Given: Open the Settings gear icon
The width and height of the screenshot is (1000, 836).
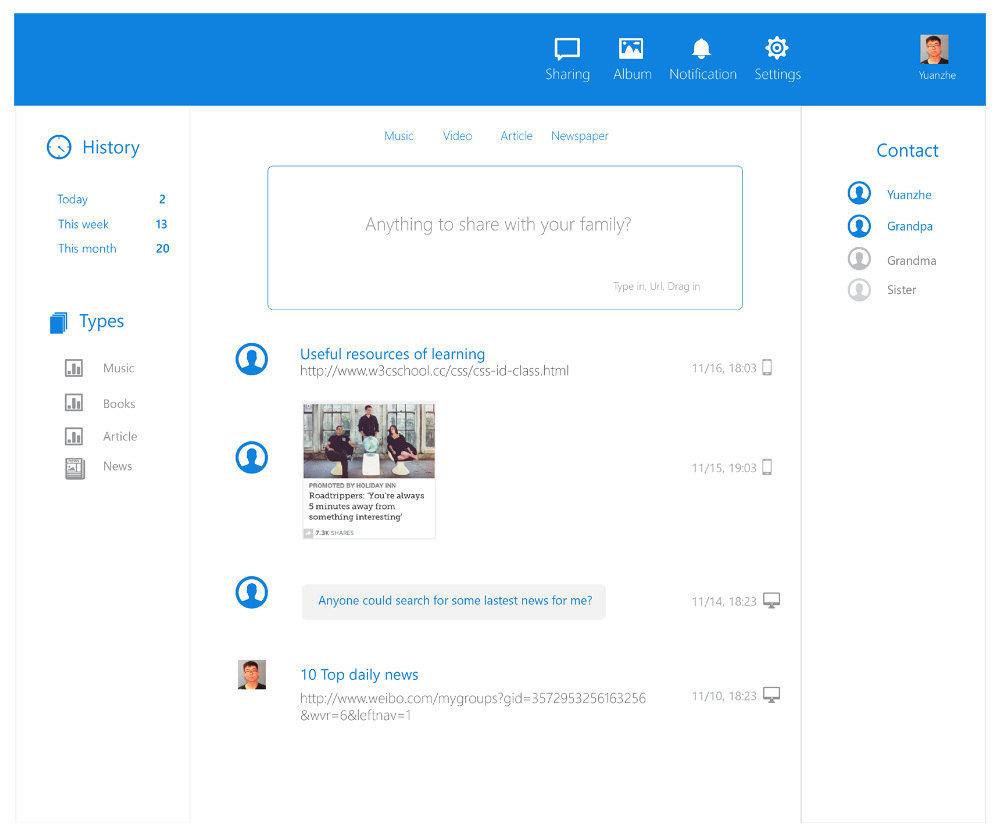Looking at the screenshot, I should coord(777,48).
